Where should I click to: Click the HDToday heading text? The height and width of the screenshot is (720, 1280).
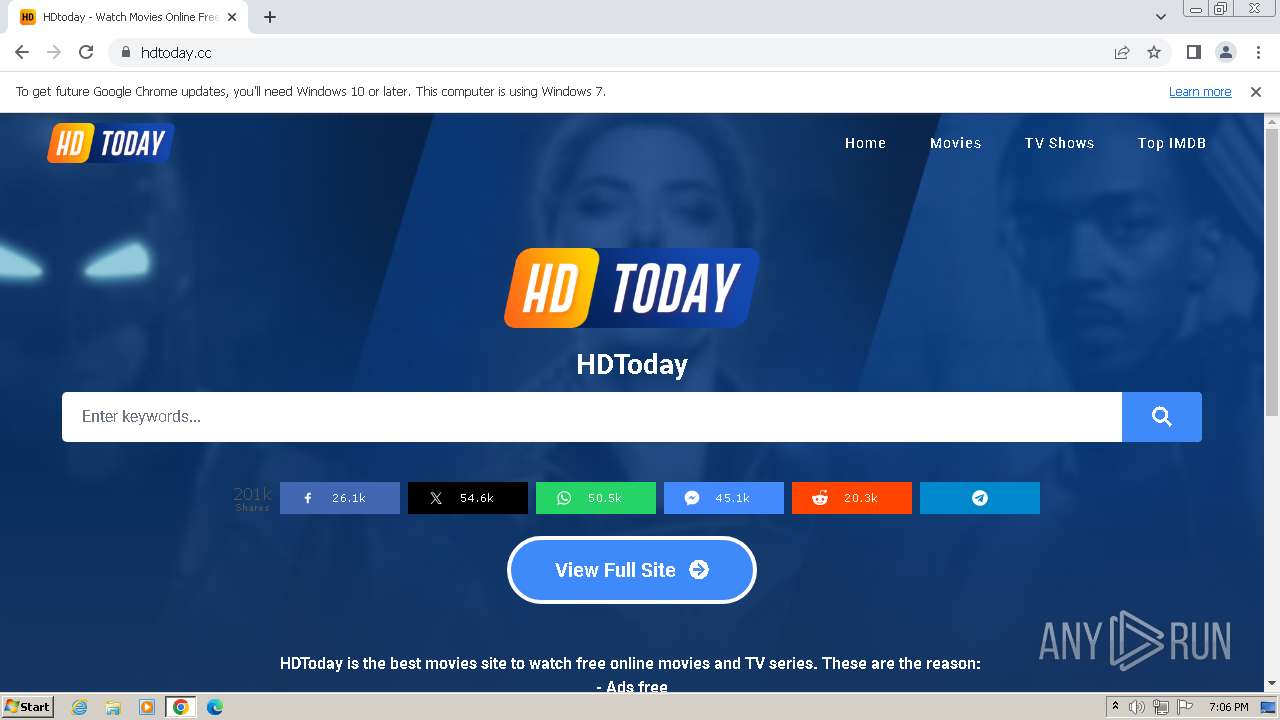pos(632,364)
